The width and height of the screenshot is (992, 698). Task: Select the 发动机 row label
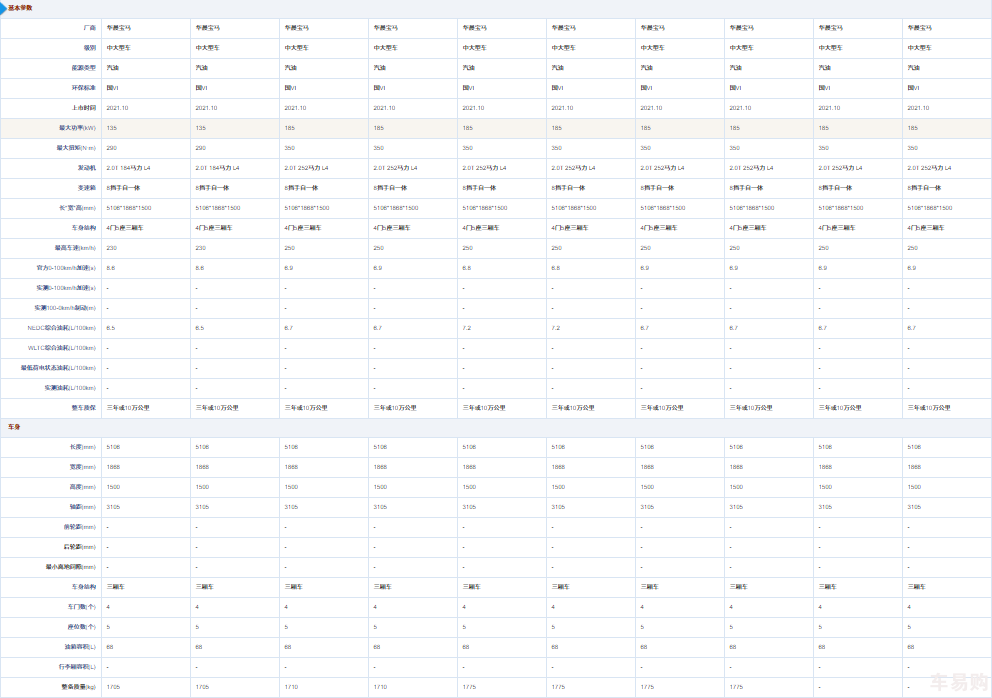tap(87, 168)
